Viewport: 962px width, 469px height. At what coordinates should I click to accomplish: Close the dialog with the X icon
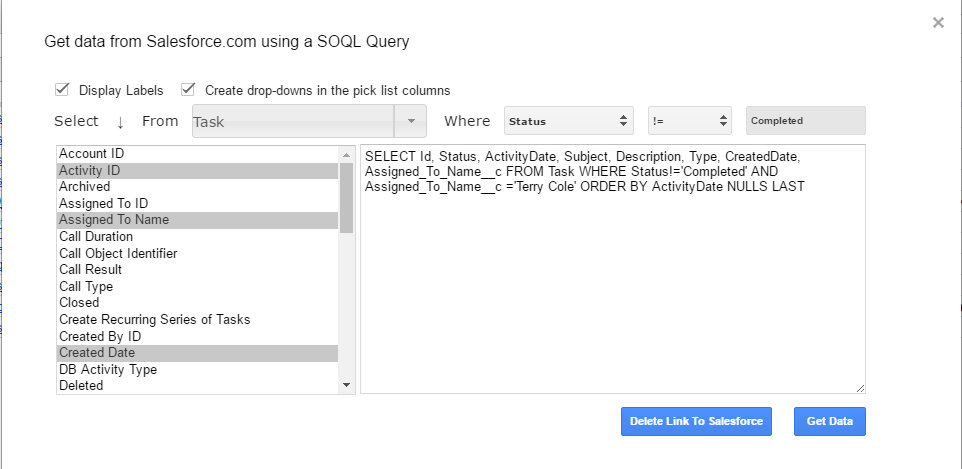pos(938,23)
